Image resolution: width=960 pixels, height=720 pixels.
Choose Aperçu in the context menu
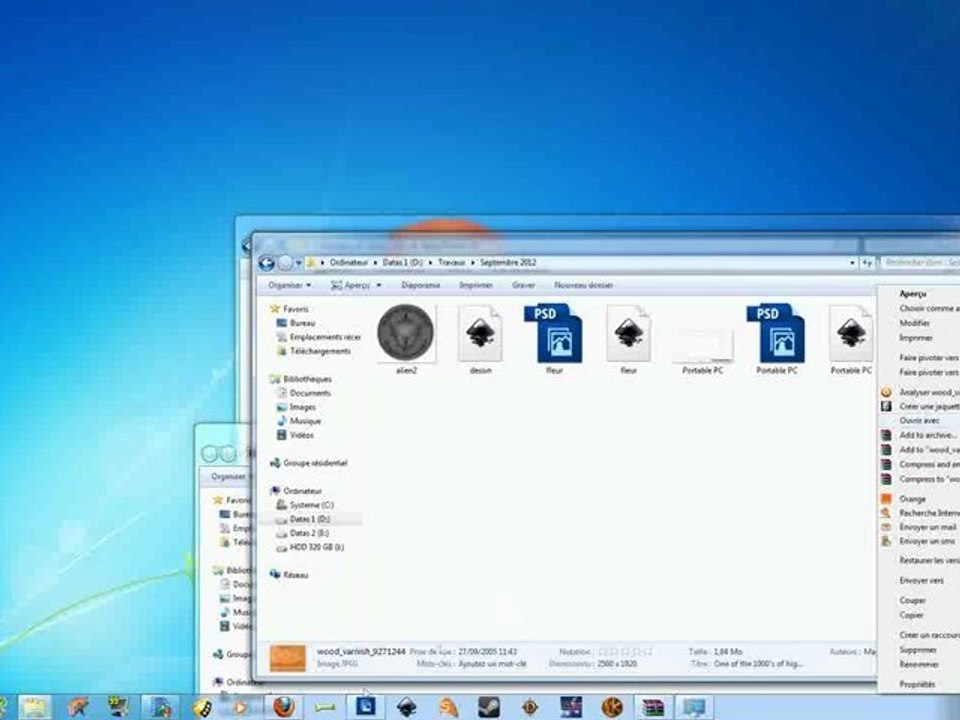tap(913, 294)
